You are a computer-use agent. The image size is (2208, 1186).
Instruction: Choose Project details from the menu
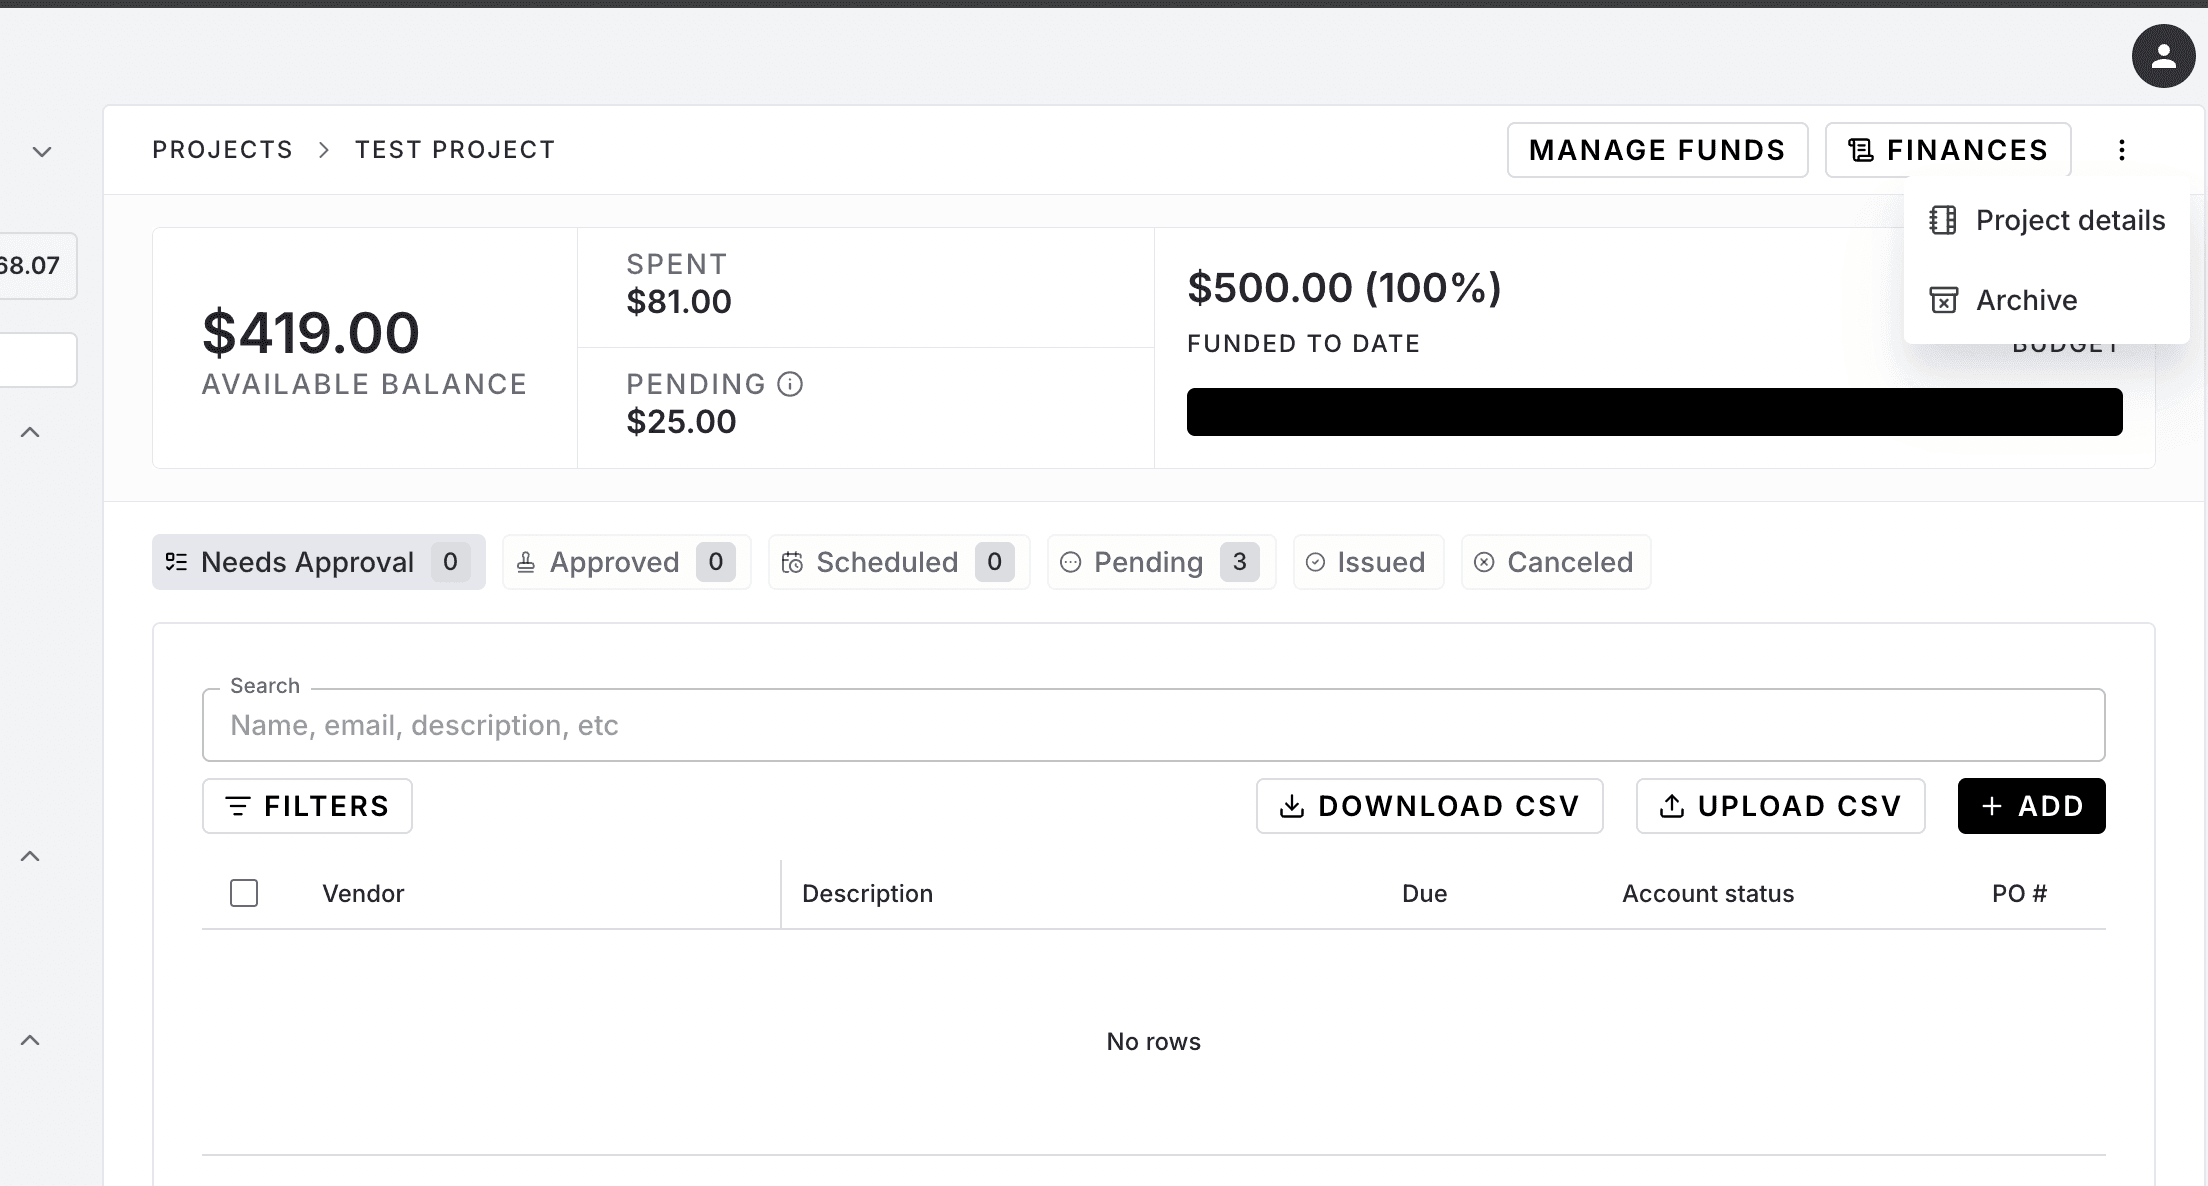2047,220
